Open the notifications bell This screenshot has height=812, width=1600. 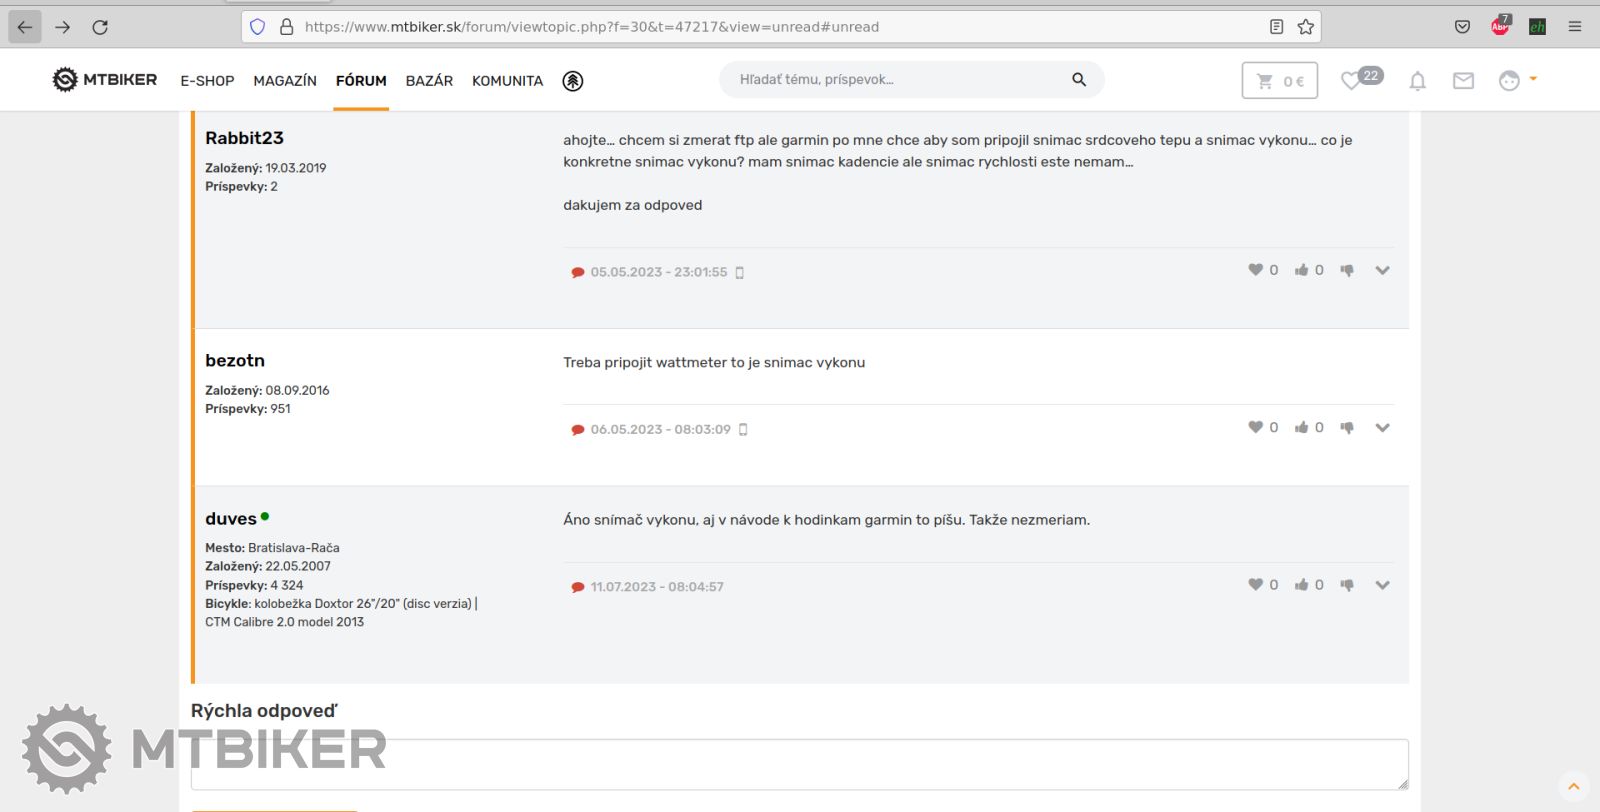[x=1417, y=81]
